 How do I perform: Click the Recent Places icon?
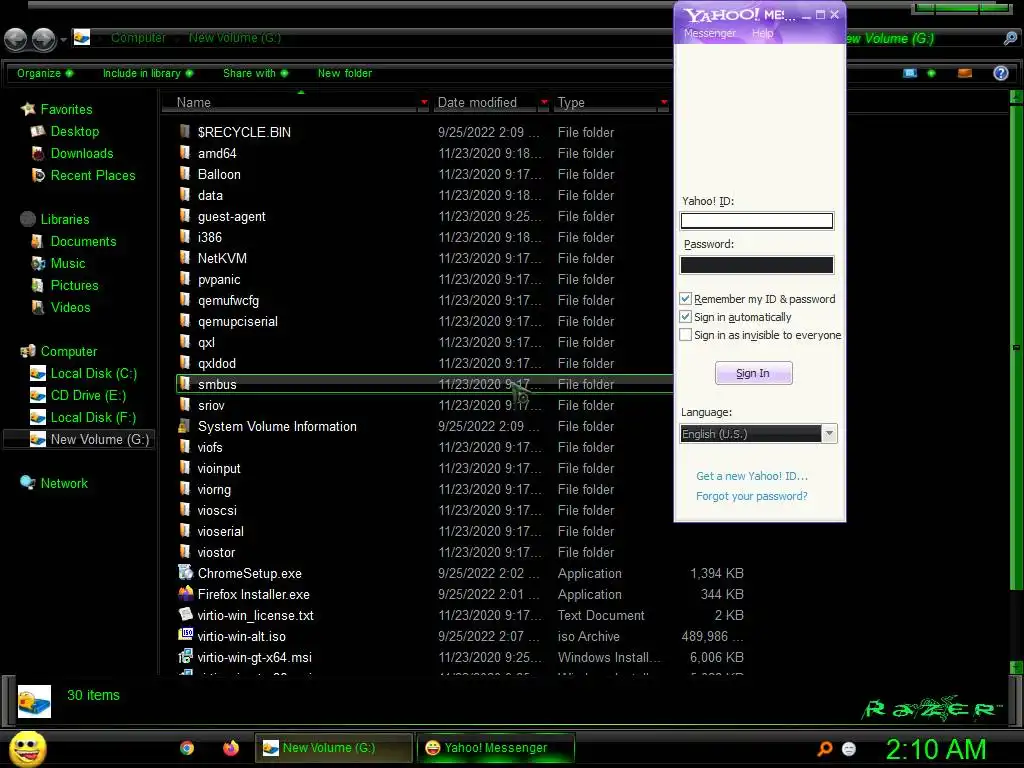[x=38, y=175]
